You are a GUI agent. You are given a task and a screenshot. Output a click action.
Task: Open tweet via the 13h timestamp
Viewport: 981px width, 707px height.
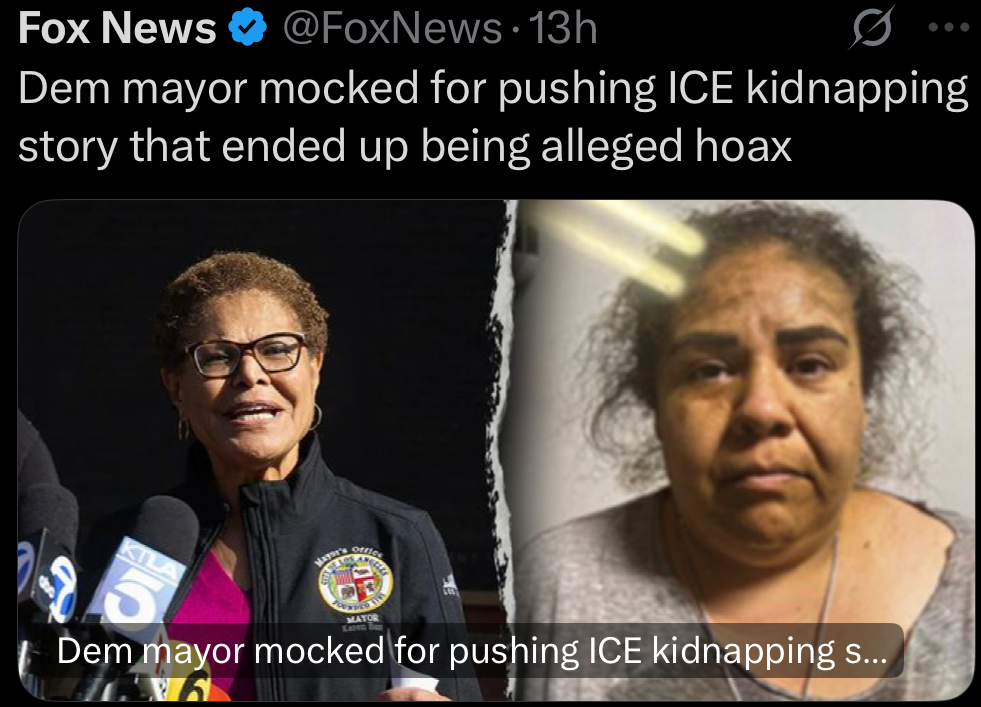pos(563,28)
